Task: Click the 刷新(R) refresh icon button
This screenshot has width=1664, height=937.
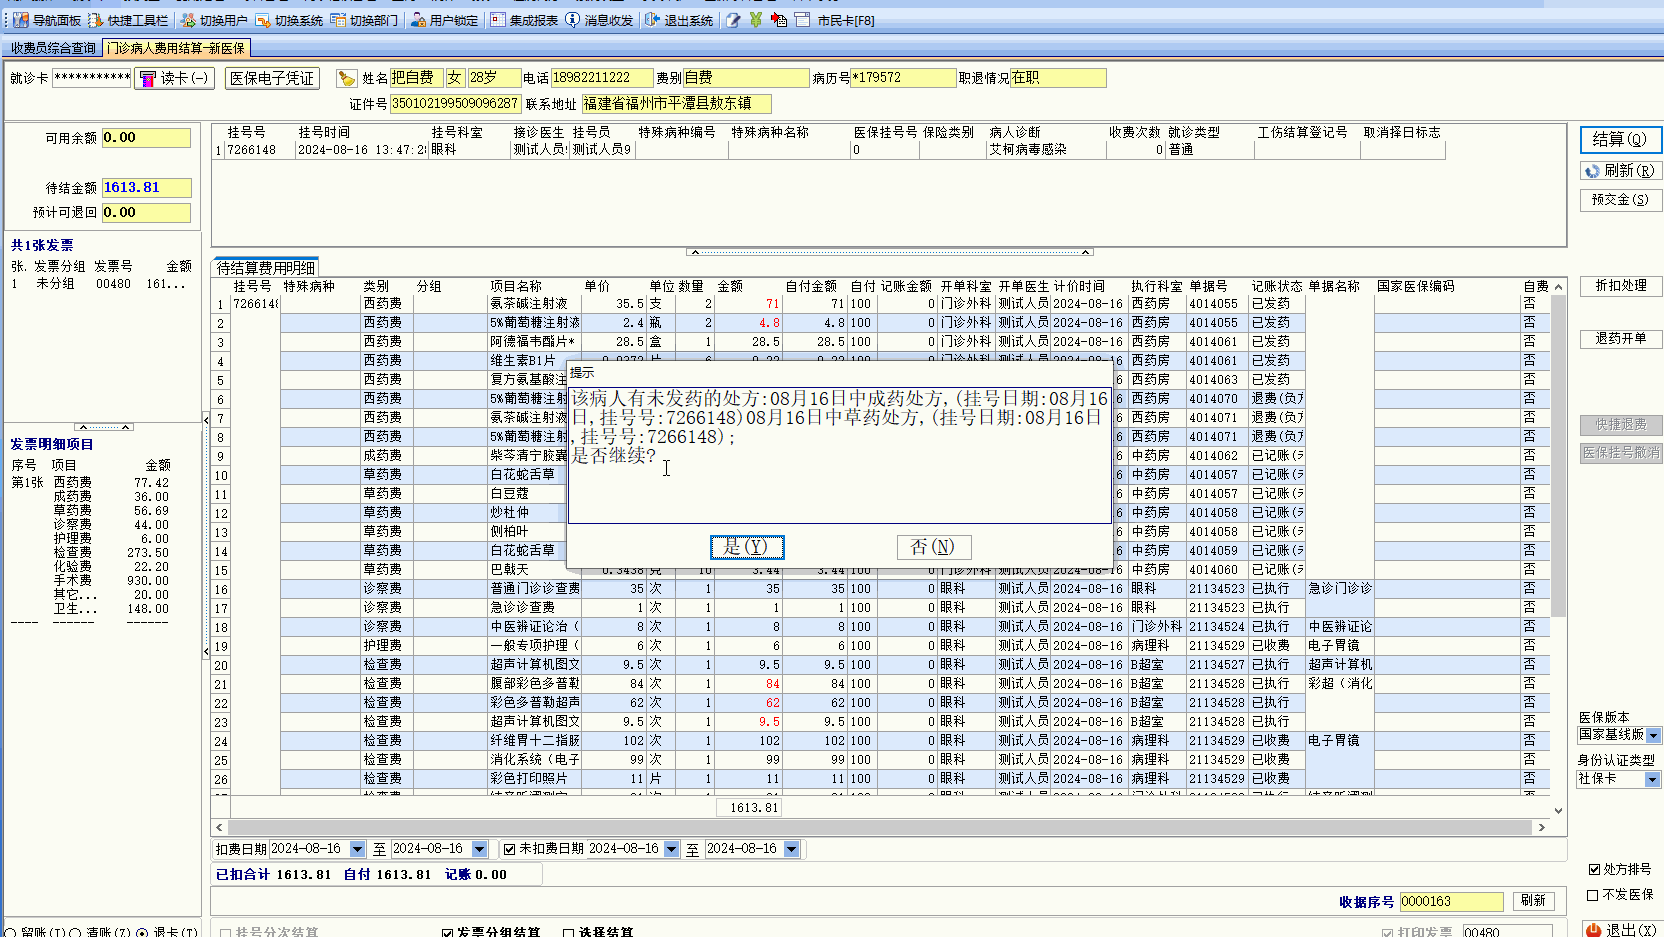Action: coord(1621,171)
